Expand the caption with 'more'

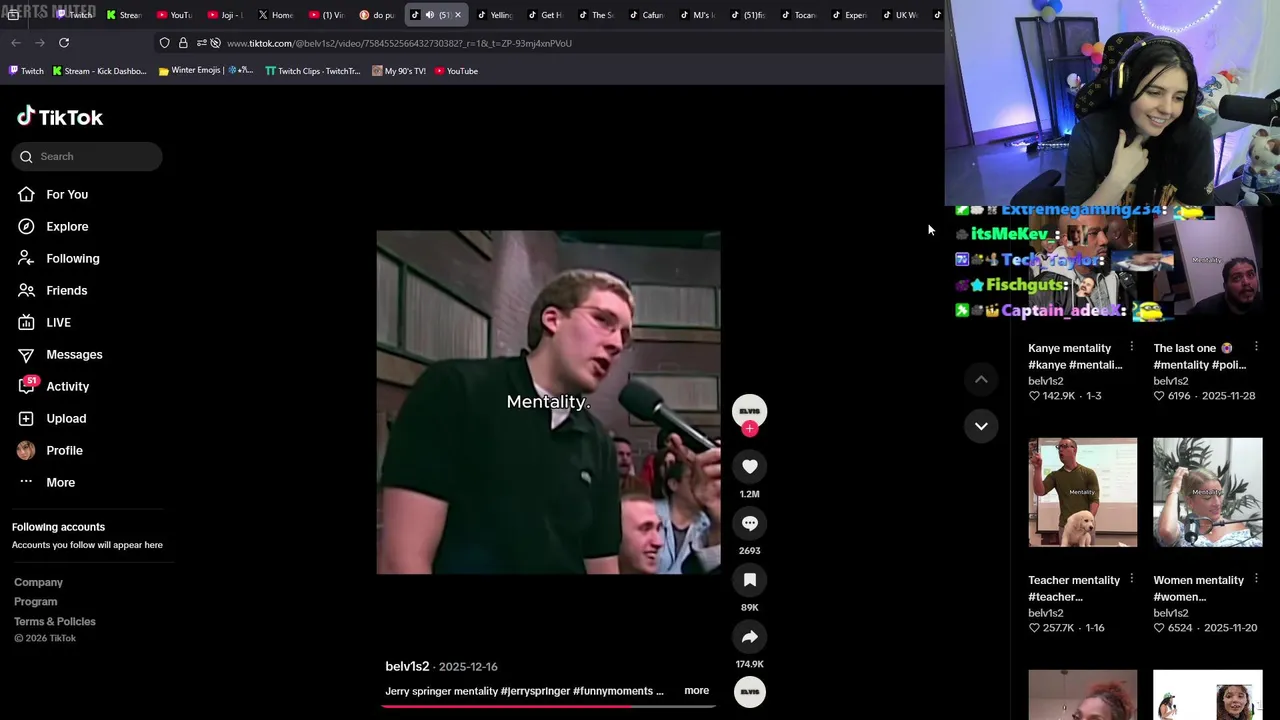click(x=696, y=691)
